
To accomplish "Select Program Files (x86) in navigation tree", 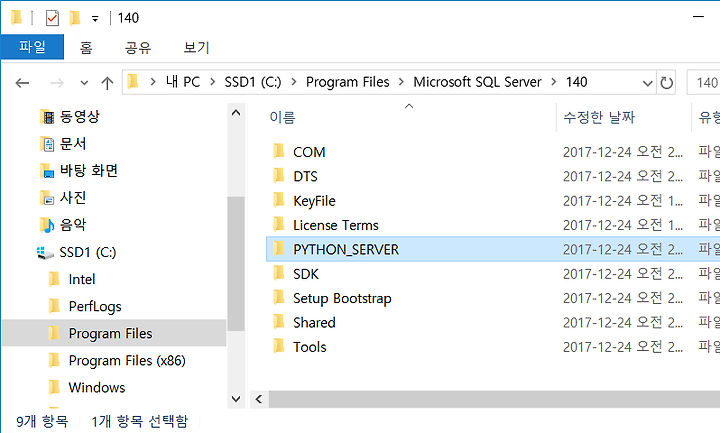I will pyautogui.click(x=127, y=360).
